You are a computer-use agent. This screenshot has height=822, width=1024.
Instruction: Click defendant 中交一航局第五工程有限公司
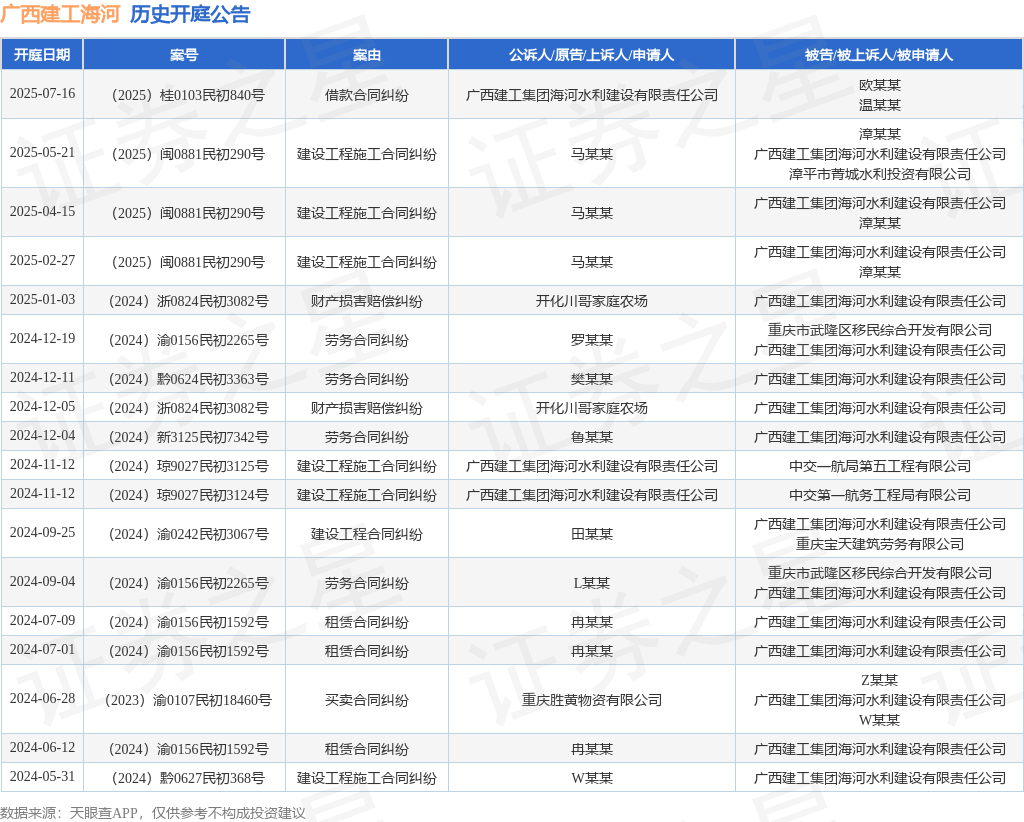[880, 466]
